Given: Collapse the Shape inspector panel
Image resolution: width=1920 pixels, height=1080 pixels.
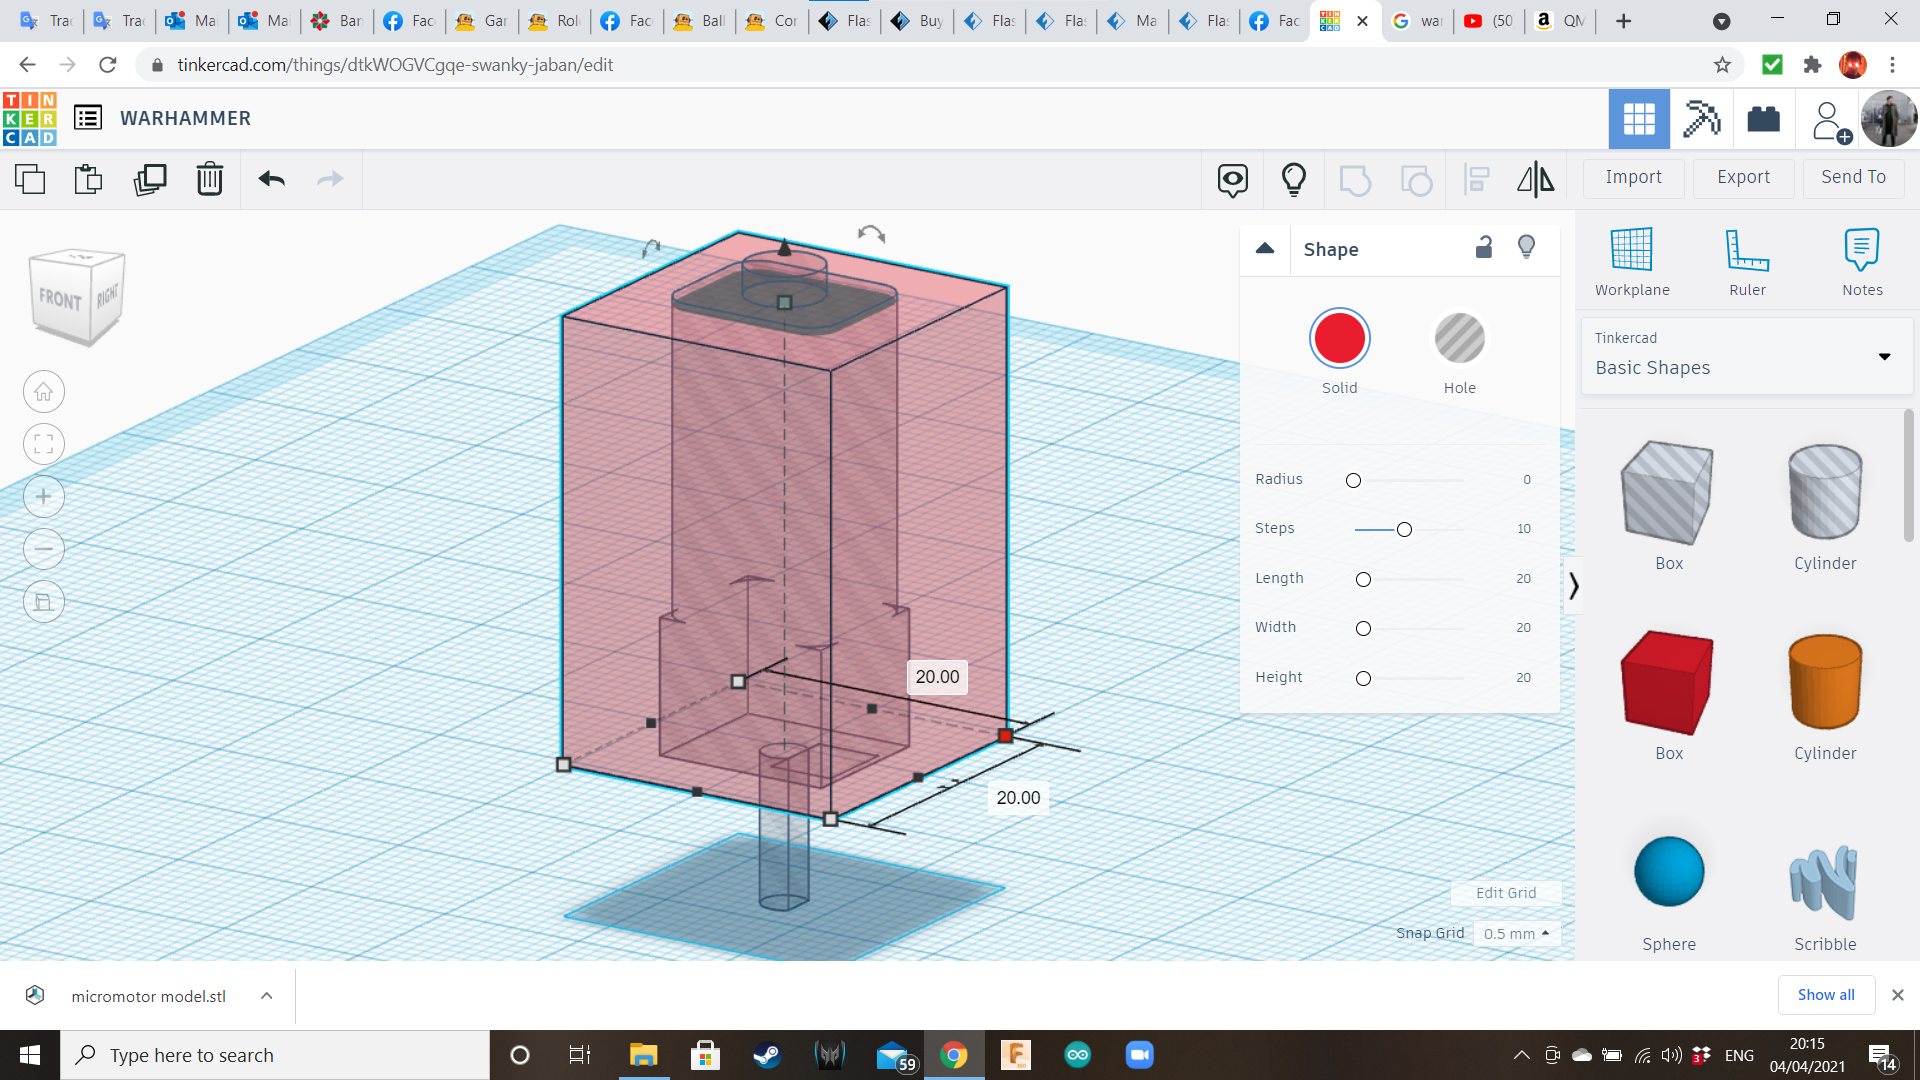Looking at the screenshot, I should point(1265,249).
